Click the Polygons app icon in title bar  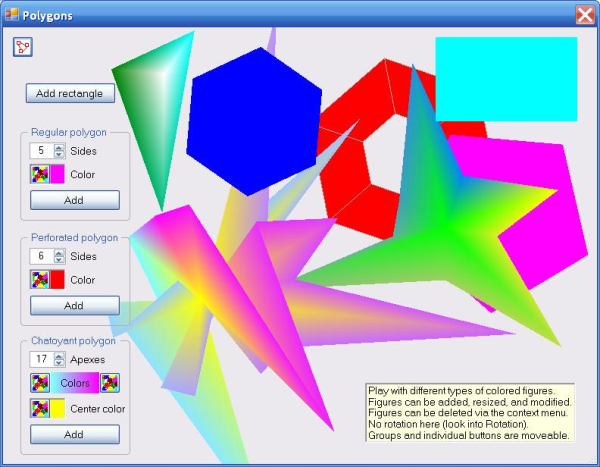coord(11,15)
